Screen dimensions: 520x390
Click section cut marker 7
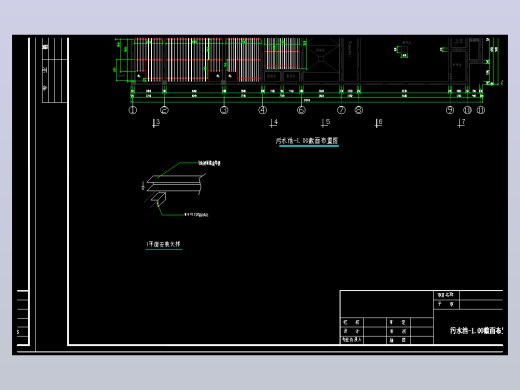[x=461, y=123]
